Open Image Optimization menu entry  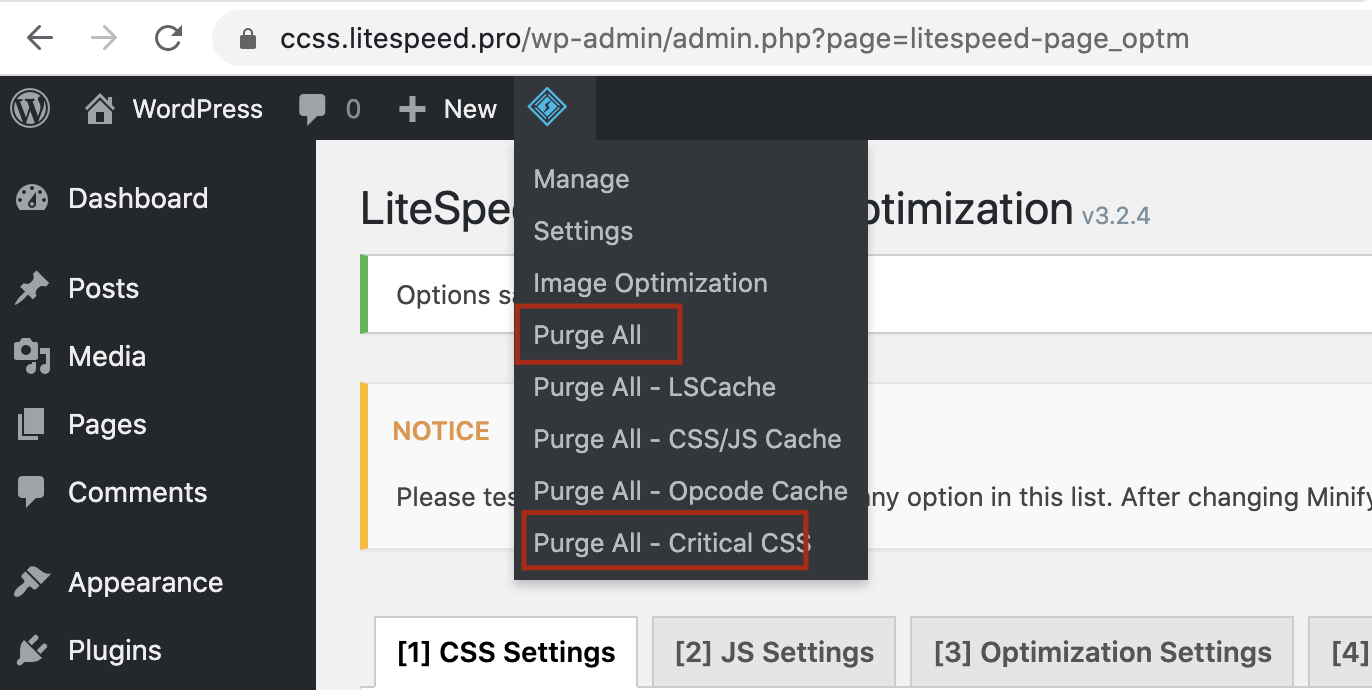click(x=650, y=283)
